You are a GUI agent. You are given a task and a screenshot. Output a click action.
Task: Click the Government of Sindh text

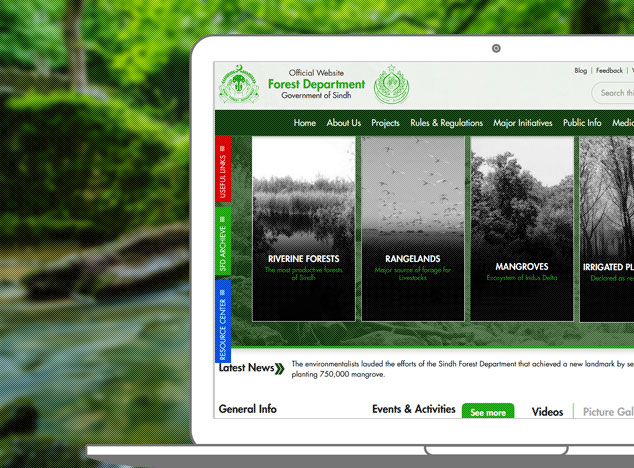pyautogui.click(x=316, y=95)
